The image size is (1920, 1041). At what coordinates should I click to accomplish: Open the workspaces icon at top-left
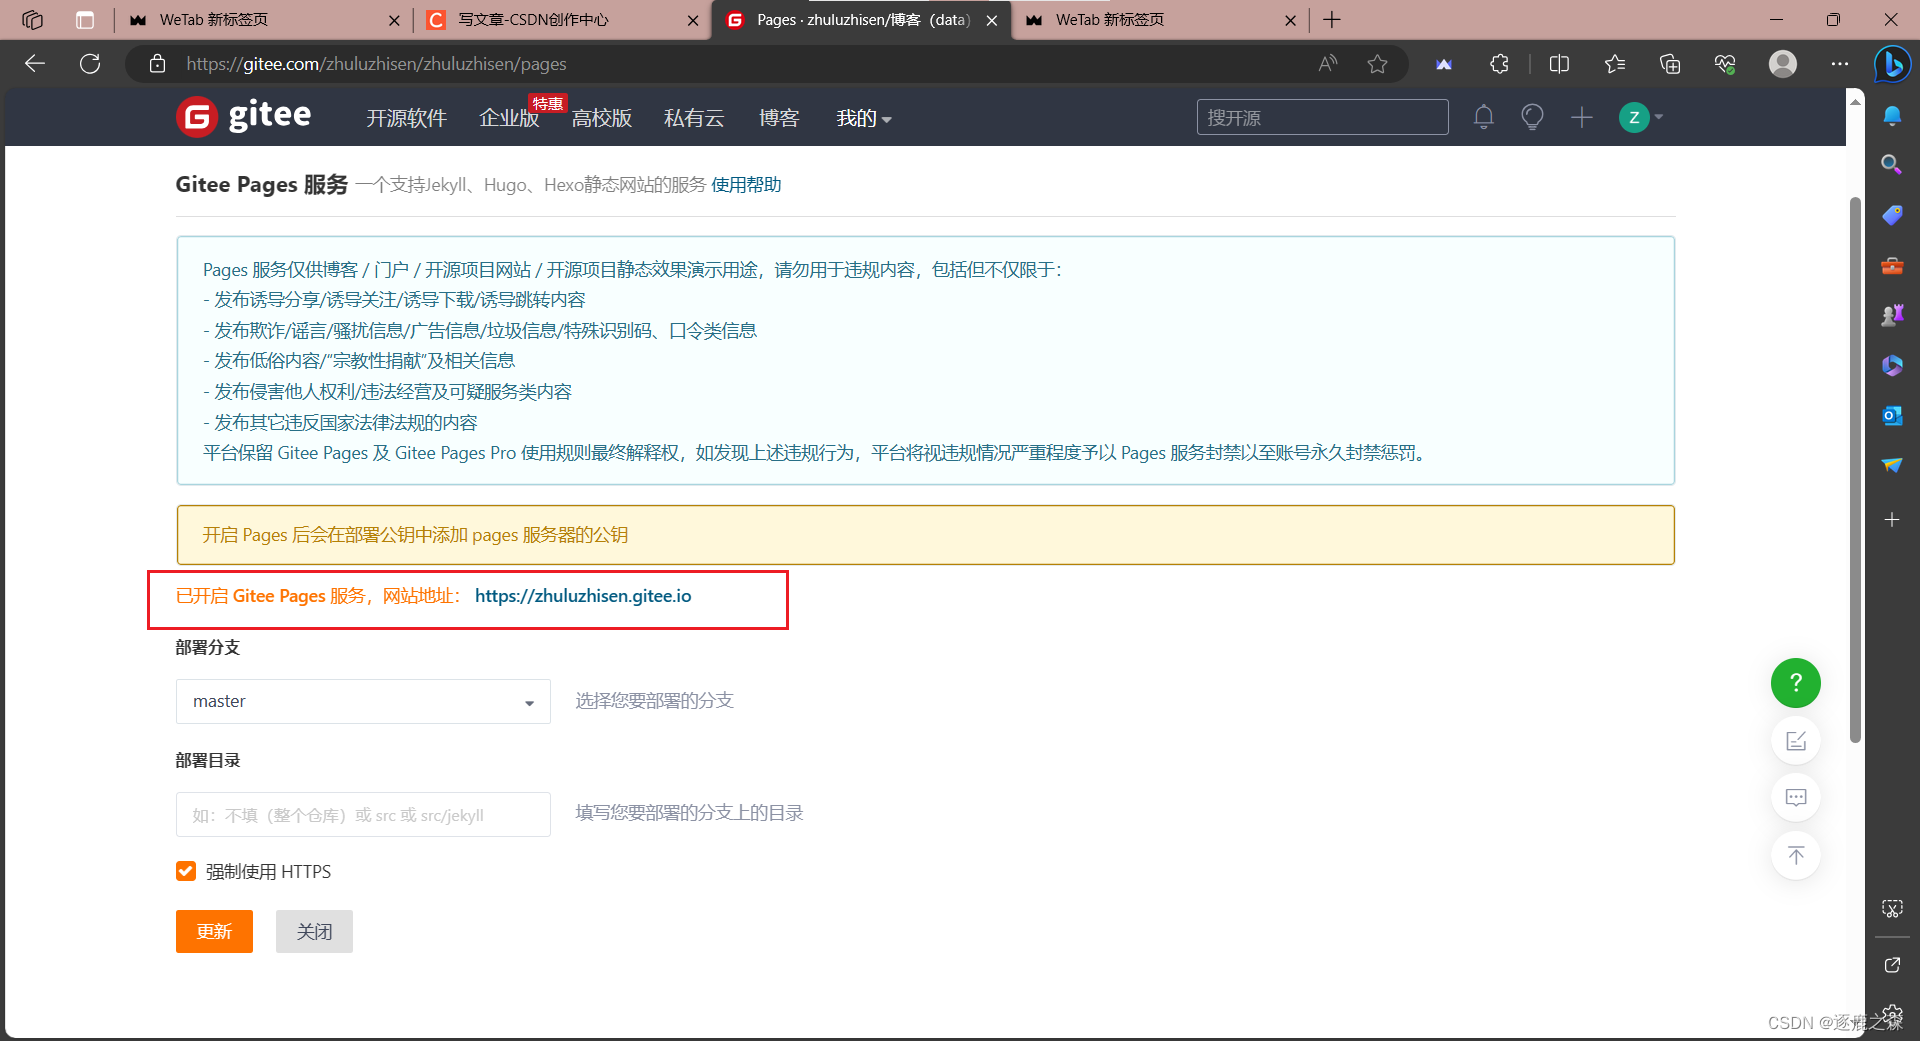coord(32,20)
